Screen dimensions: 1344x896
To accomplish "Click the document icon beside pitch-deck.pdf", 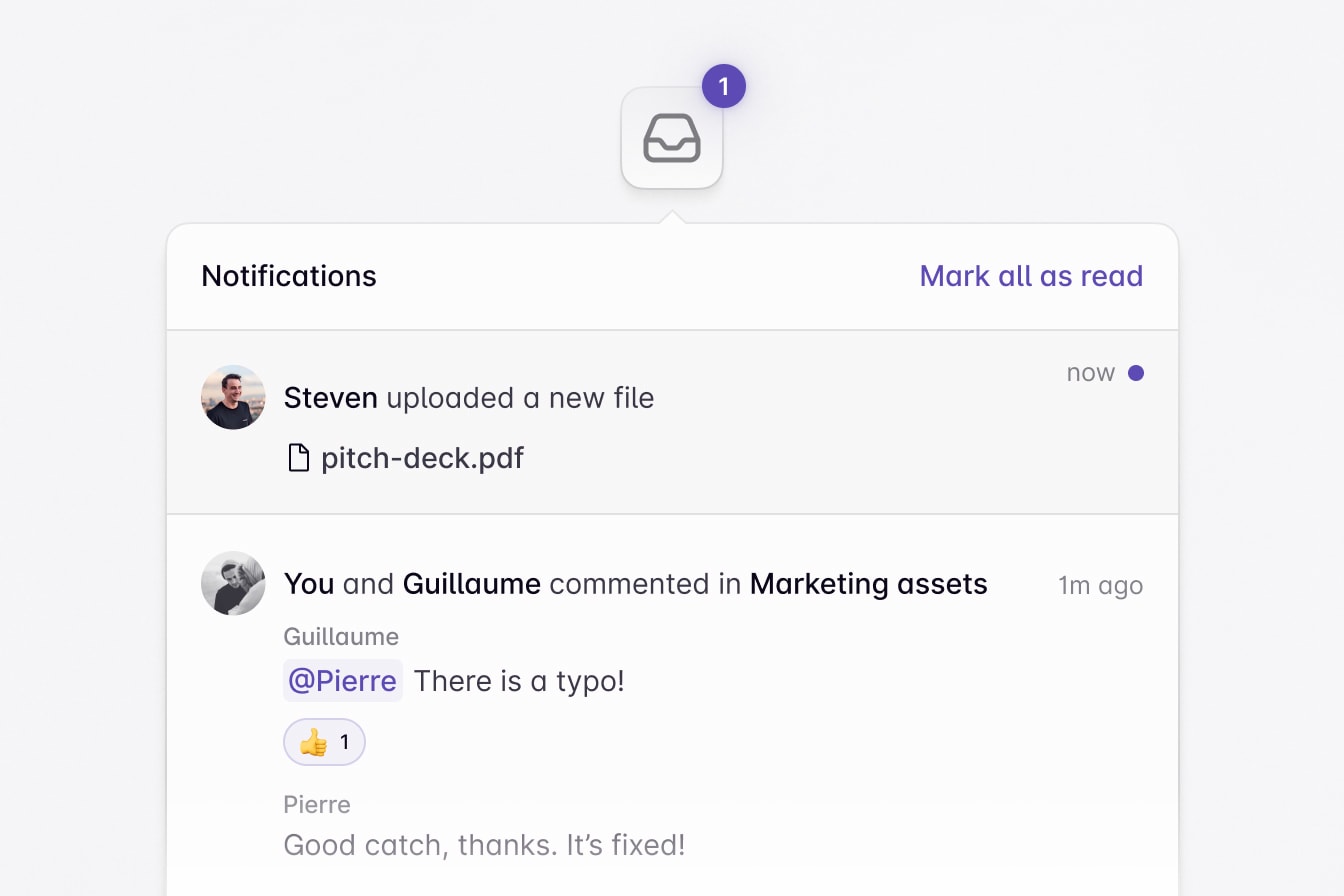I will 298,457.
